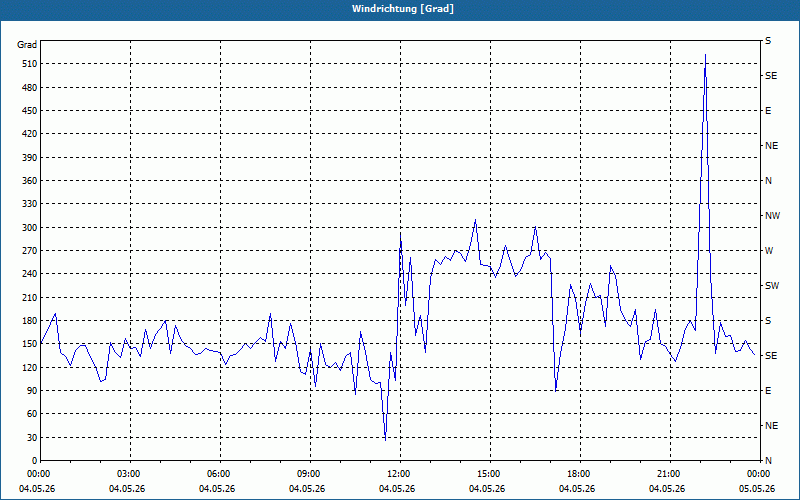Pick the 120 y-axis label
The height and width of the screenshot is (500, 800).
29,367
